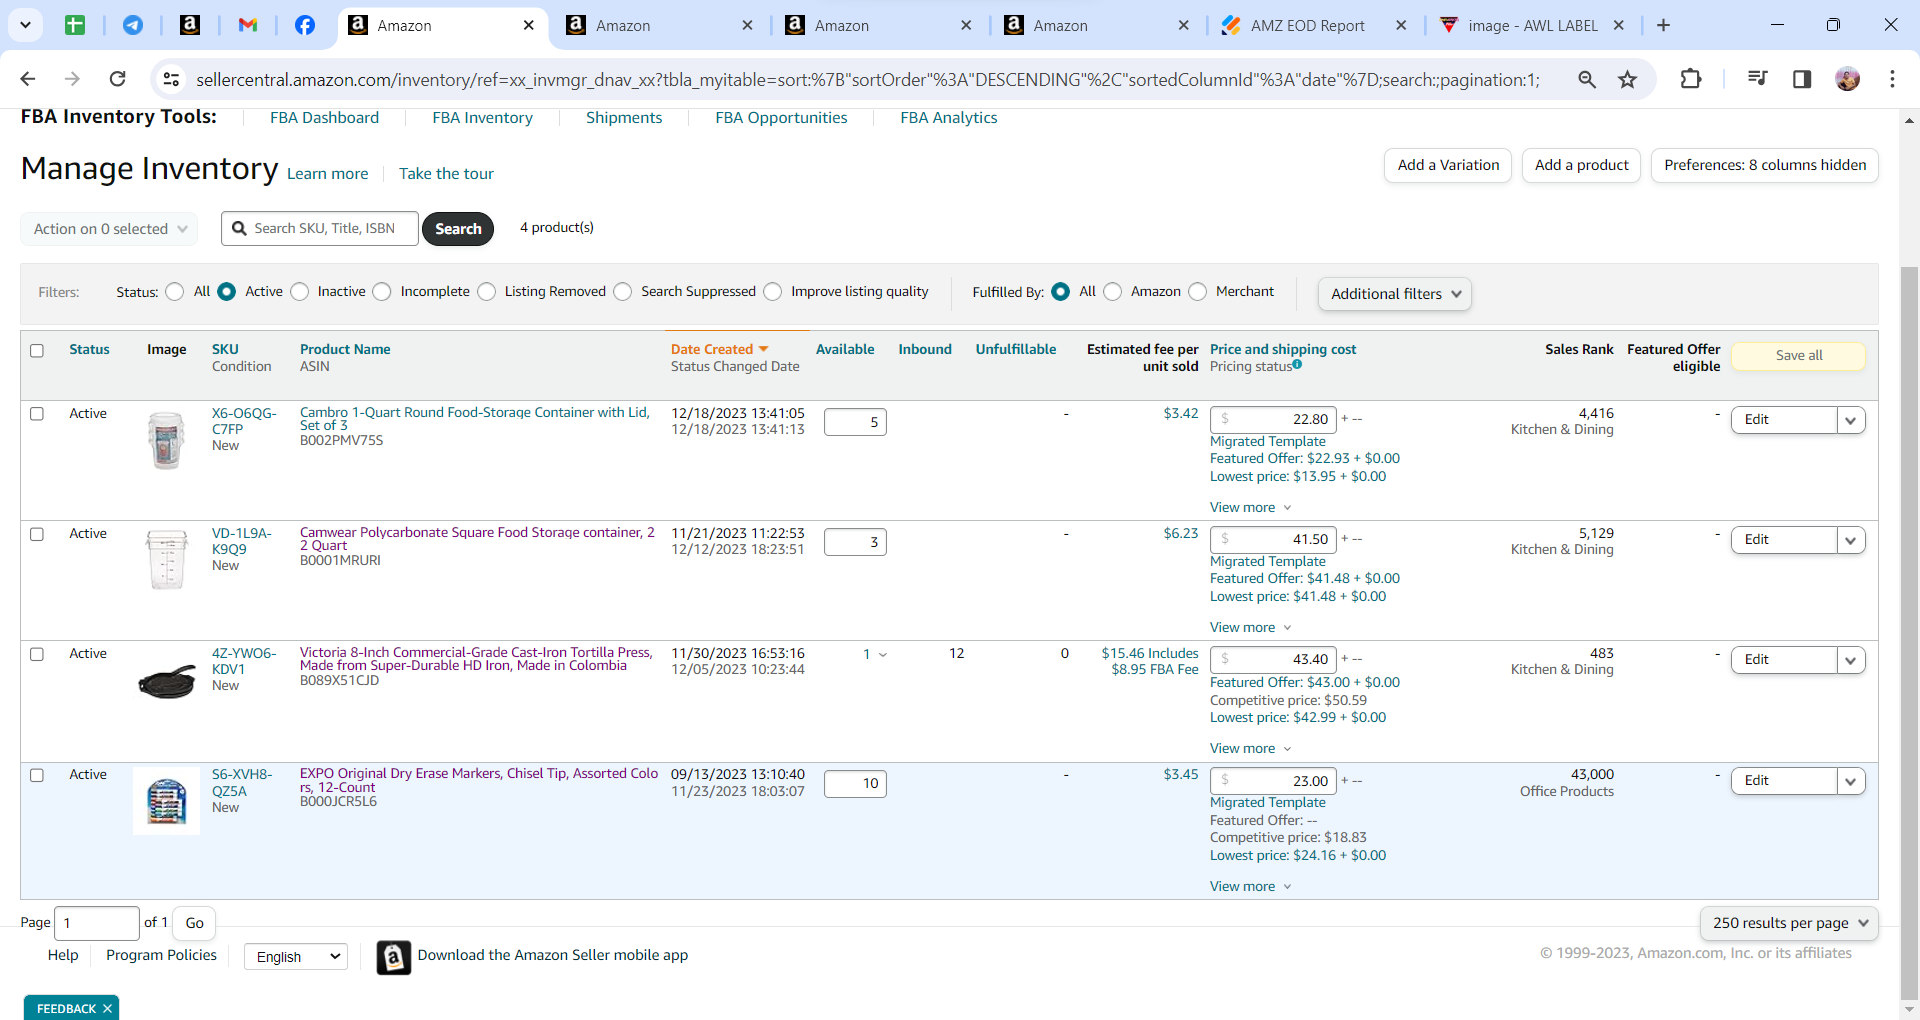The width and height of the screenshot is (1920, 1020).
Task: Close the AMZ EOD Report tab
Action: tap(1401, 25)
